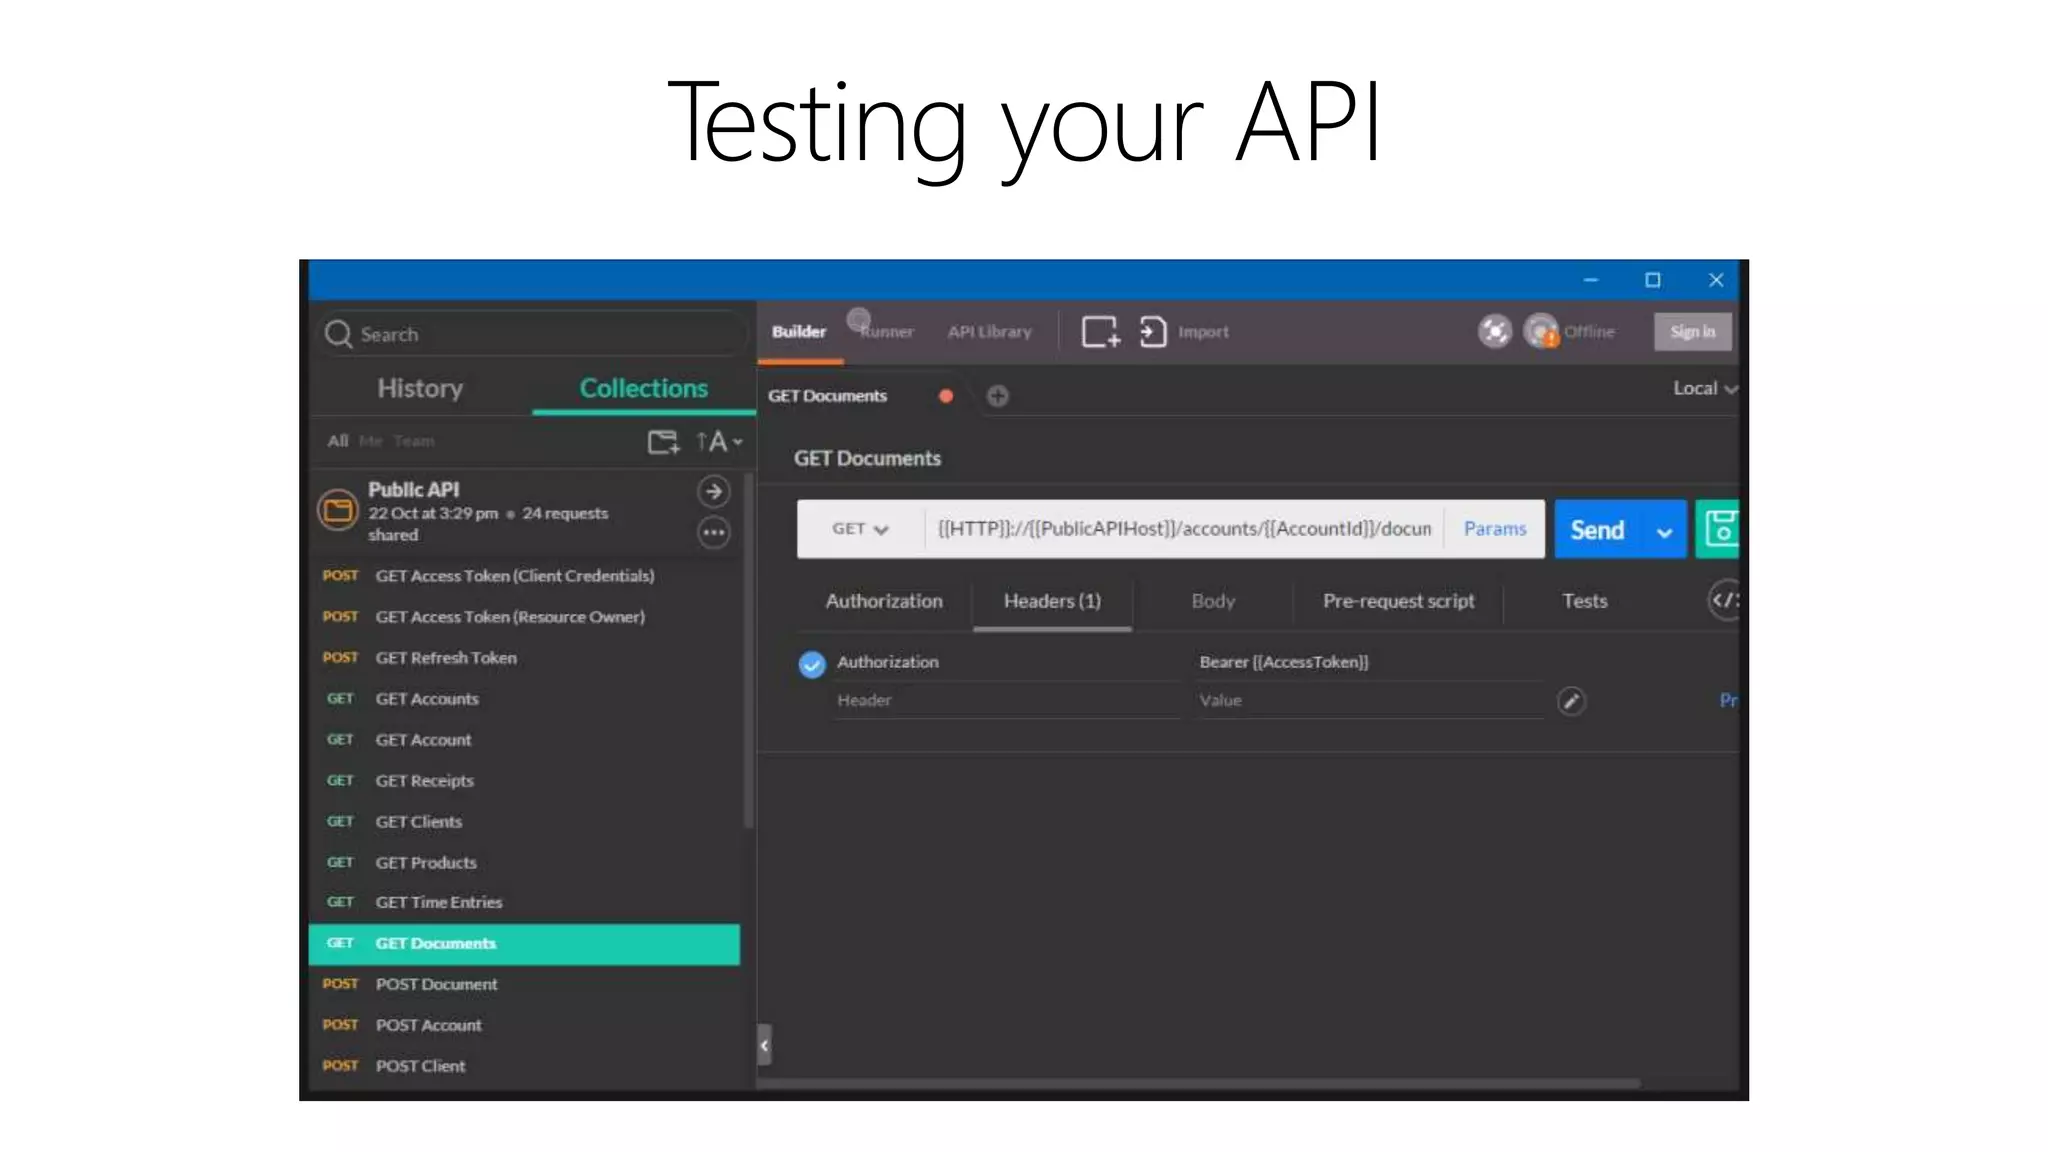The height and width of the screenshot is (1152, 2048).
Task: Add a new request tab
Action: 997,396
